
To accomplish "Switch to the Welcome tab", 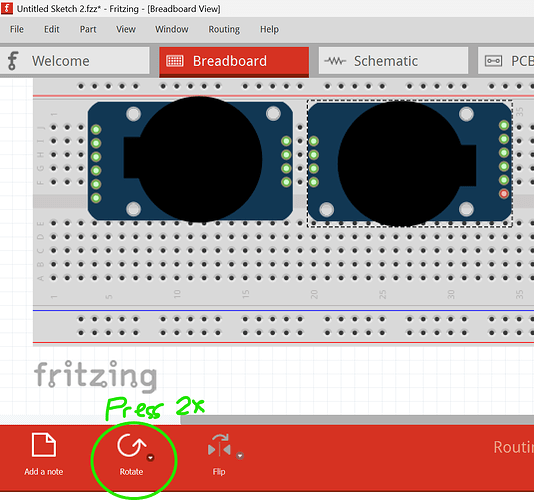I will pos(75,61).
